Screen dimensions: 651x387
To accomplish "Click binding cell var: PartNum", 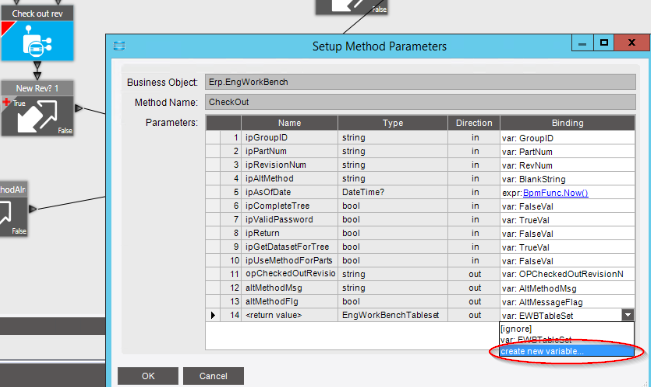I will pyautogui.click(x=568, y=152).
